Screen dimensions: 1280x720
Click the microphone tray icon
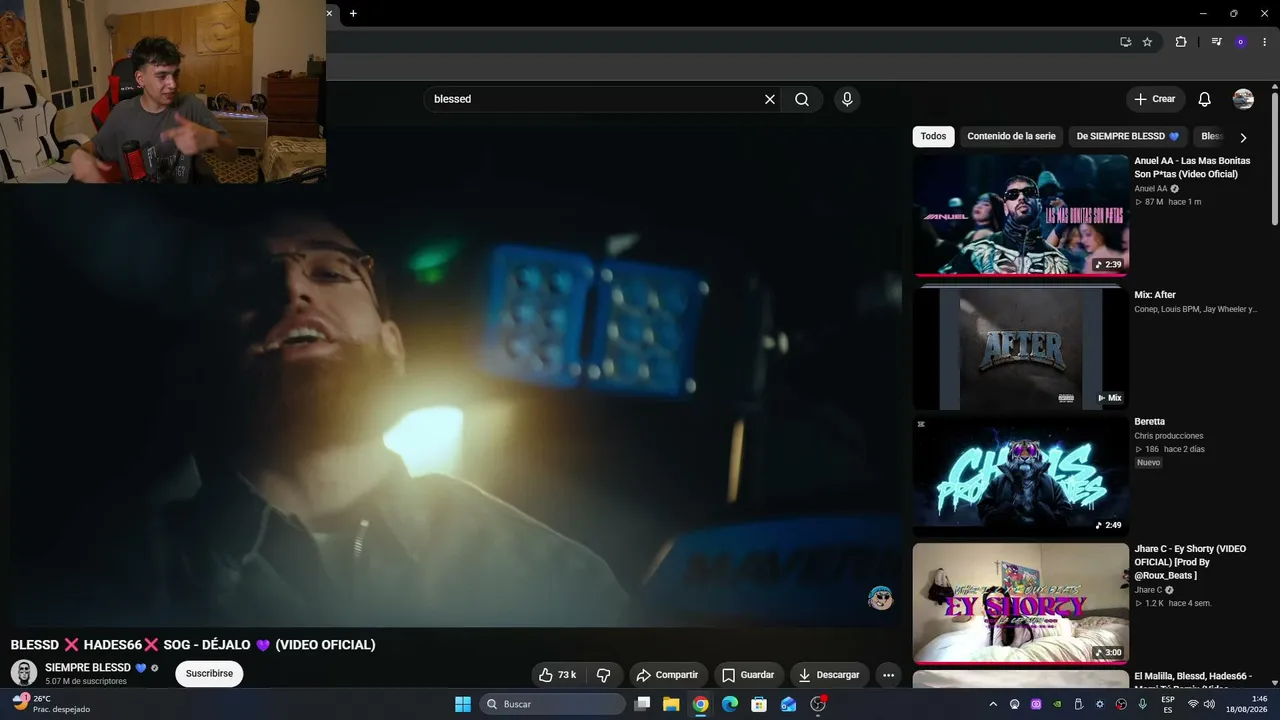click(1143, 704)
